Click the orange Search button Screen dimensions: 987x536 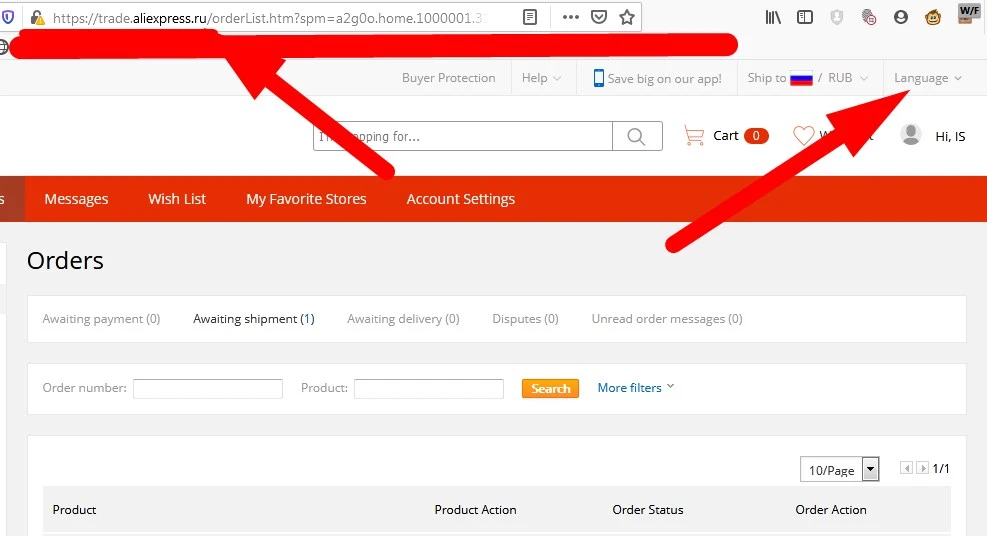click(550, 388)
